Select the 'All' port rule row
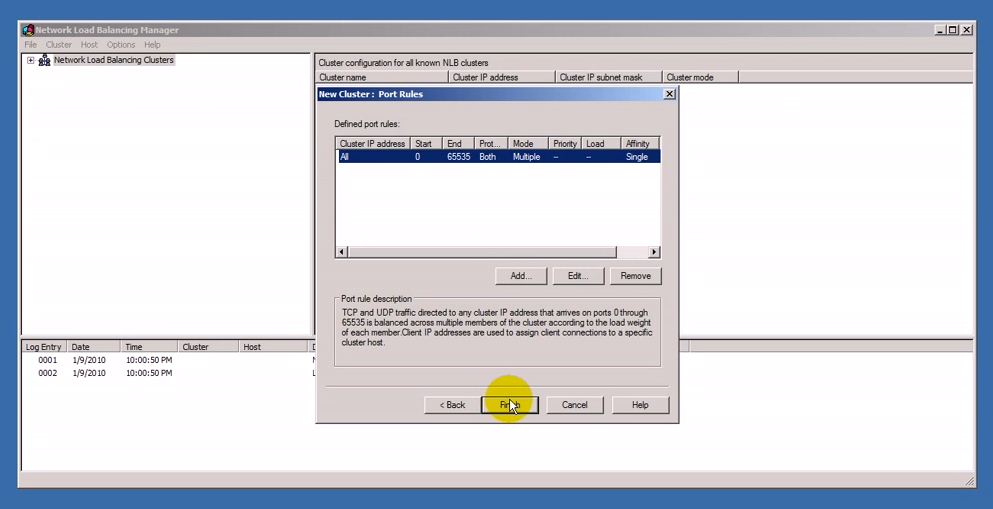Screen dimensions: 993x509 point(498,157)
